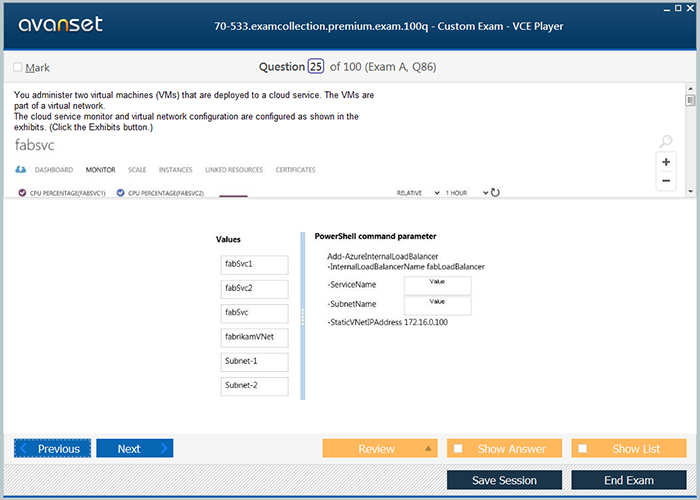This screenshot has width=700, height=500.
Task: Open the LINKED RESOURCES tab
Action: click(x=234, y=170)
